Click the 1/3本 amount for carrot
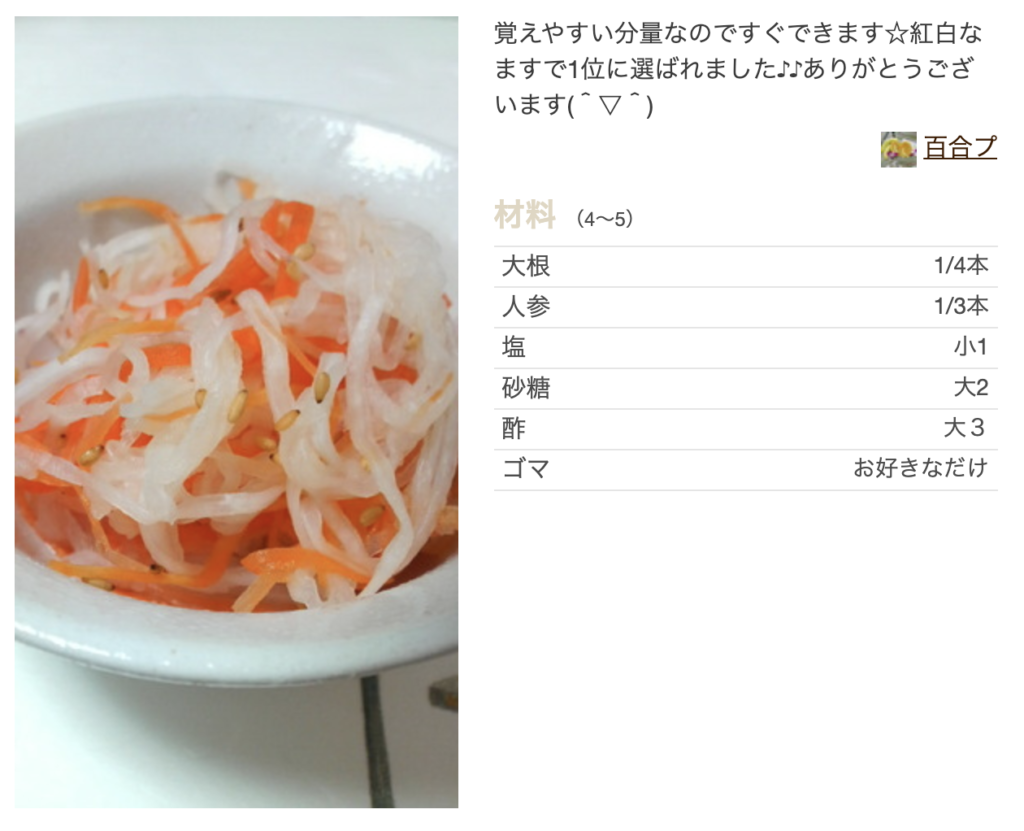This screenshot has width=1024, height=831. [961, 306]
